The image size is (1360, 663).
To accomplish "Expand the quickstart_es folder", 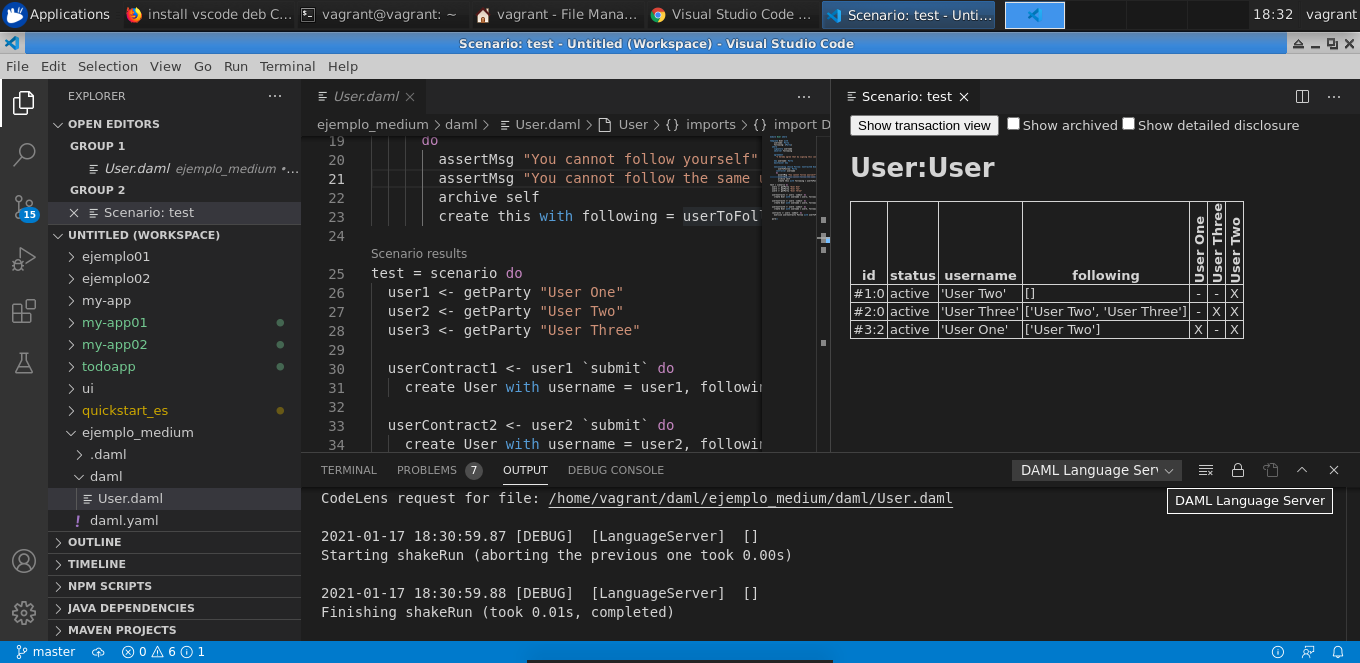I will [x=174, y=411].
